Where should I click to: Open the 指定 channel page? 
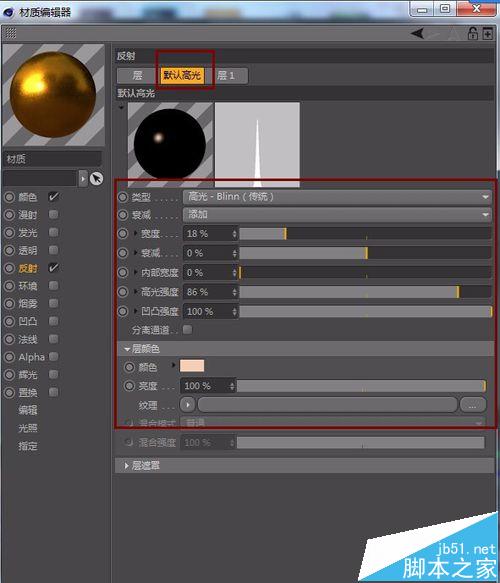(x=28, y=446)
